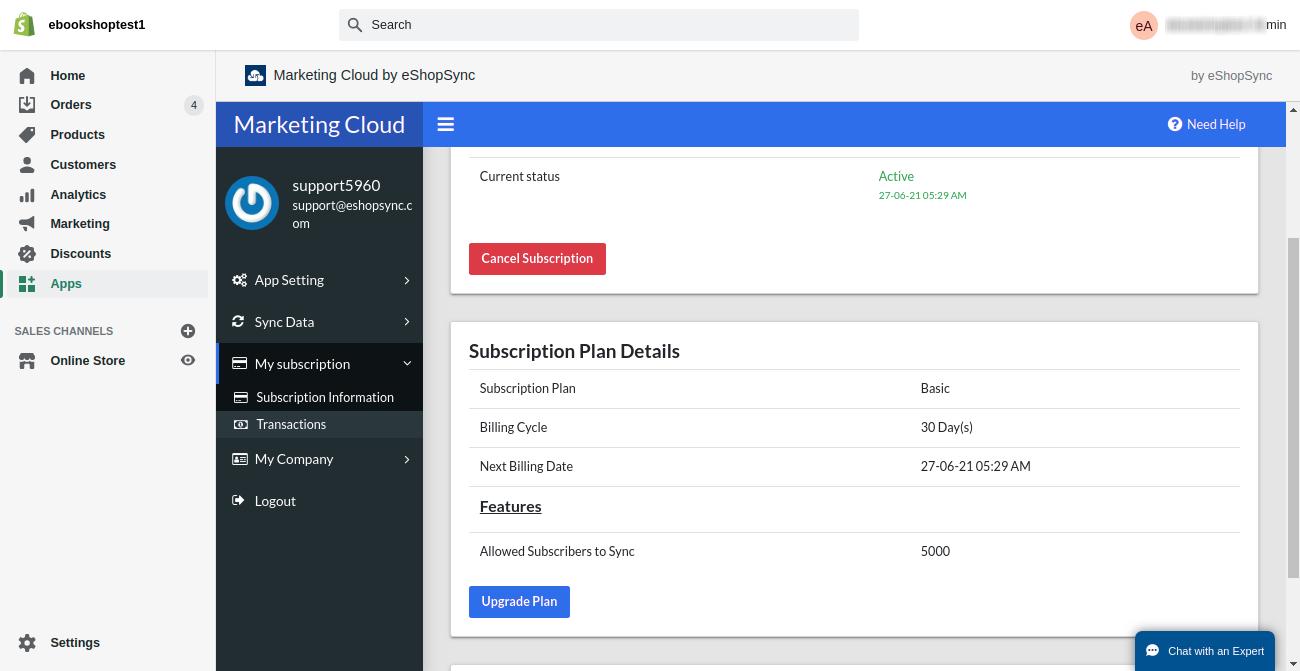The image size is (1300, 671).
Task: Click the Basic plan value
Action: pos(935,388)
